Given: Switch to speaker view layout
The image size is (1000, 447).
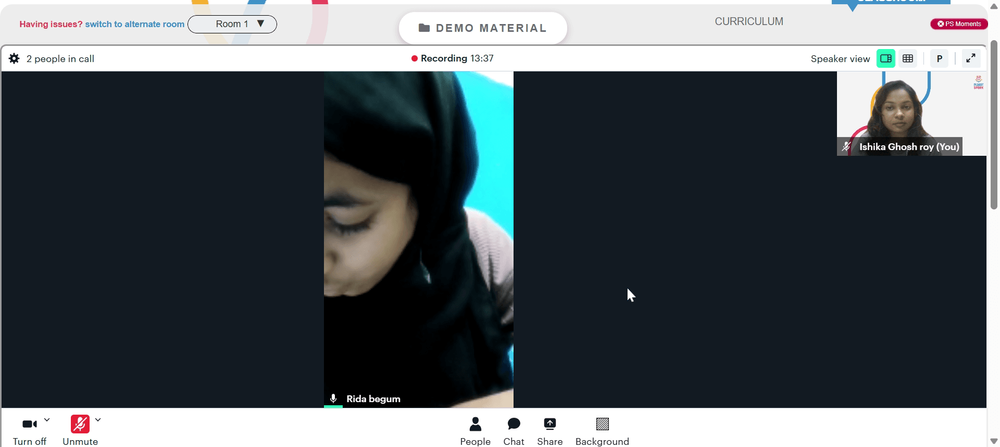Looking at the screenshot, I should pyautogui.click(x=886, y=59).
